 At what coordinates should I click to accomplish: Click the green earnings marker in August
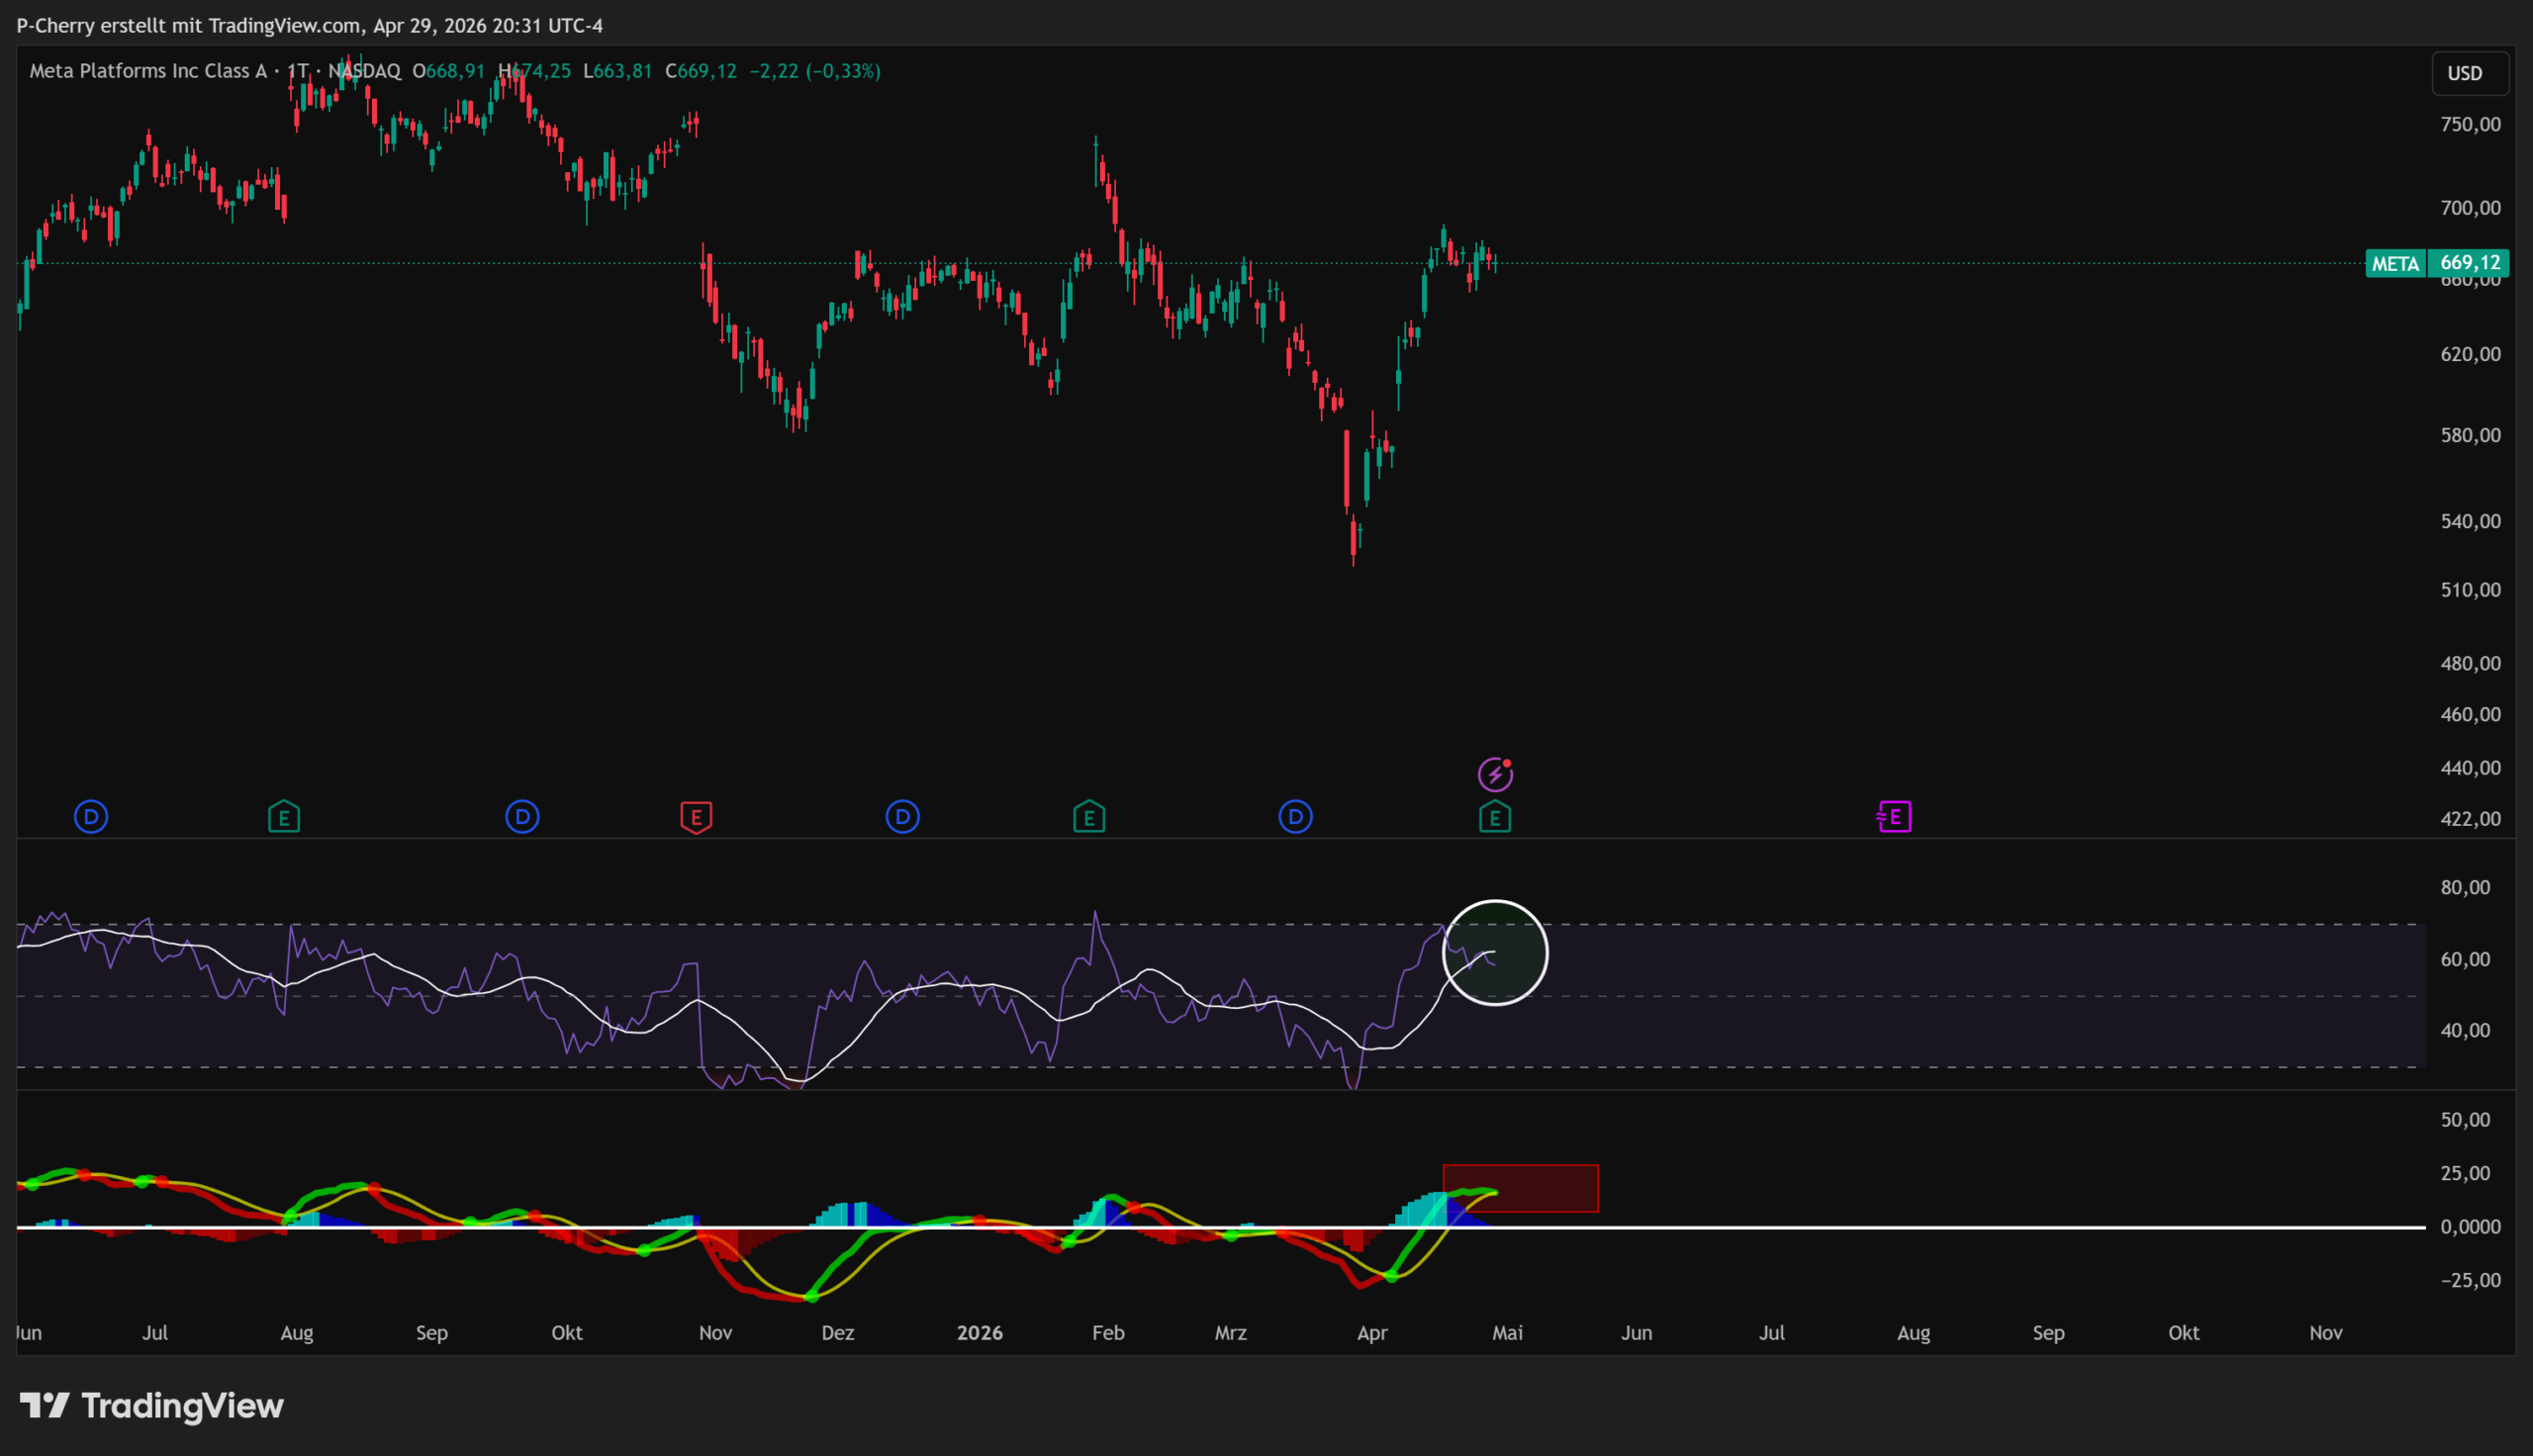coord(284,817)
